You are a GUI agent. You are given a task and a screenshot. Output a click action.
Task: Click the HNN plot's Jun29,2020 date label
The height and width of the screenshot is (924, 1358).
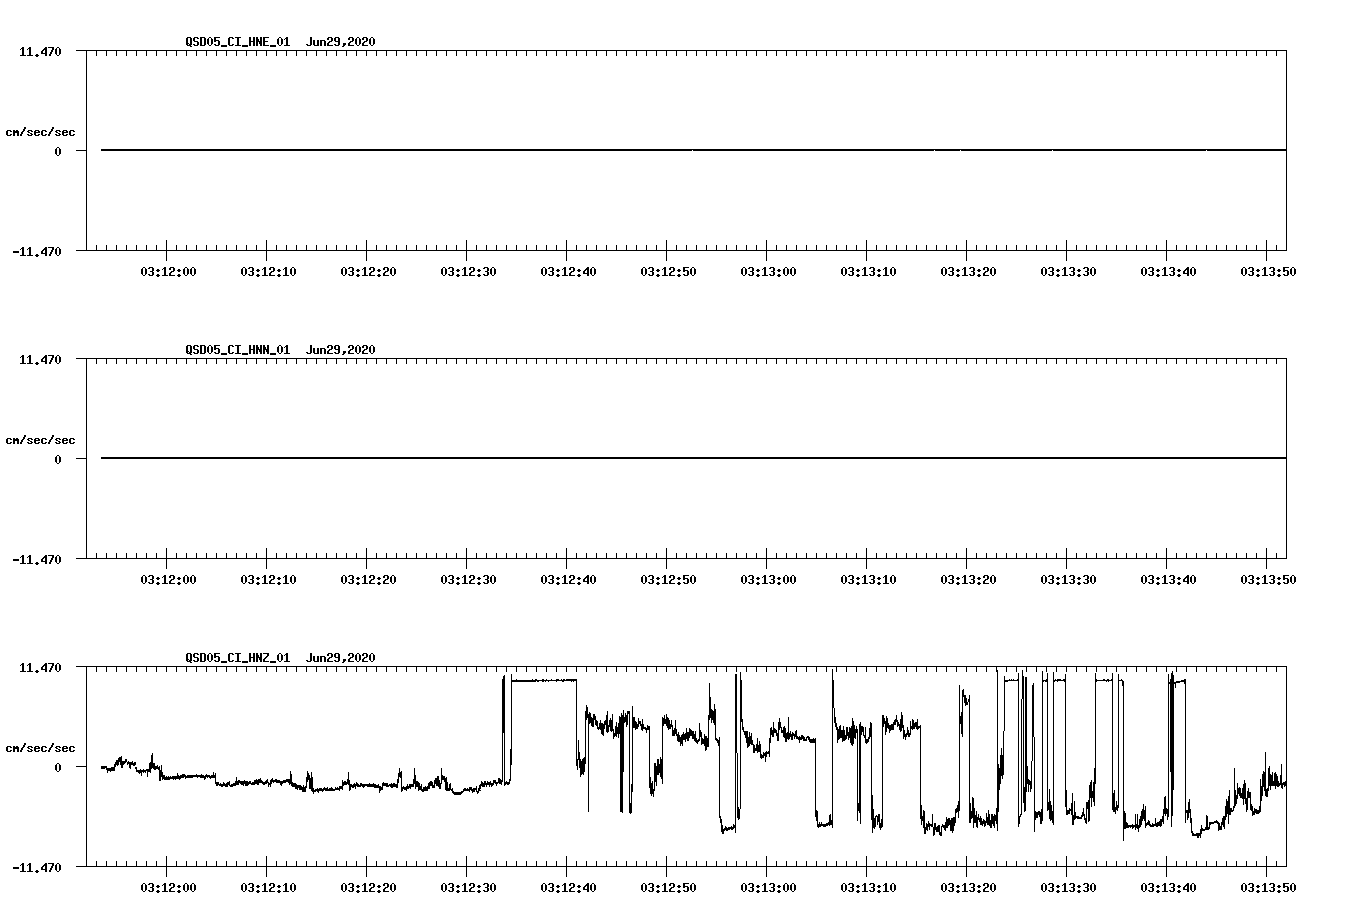click(x=341, y=350)
